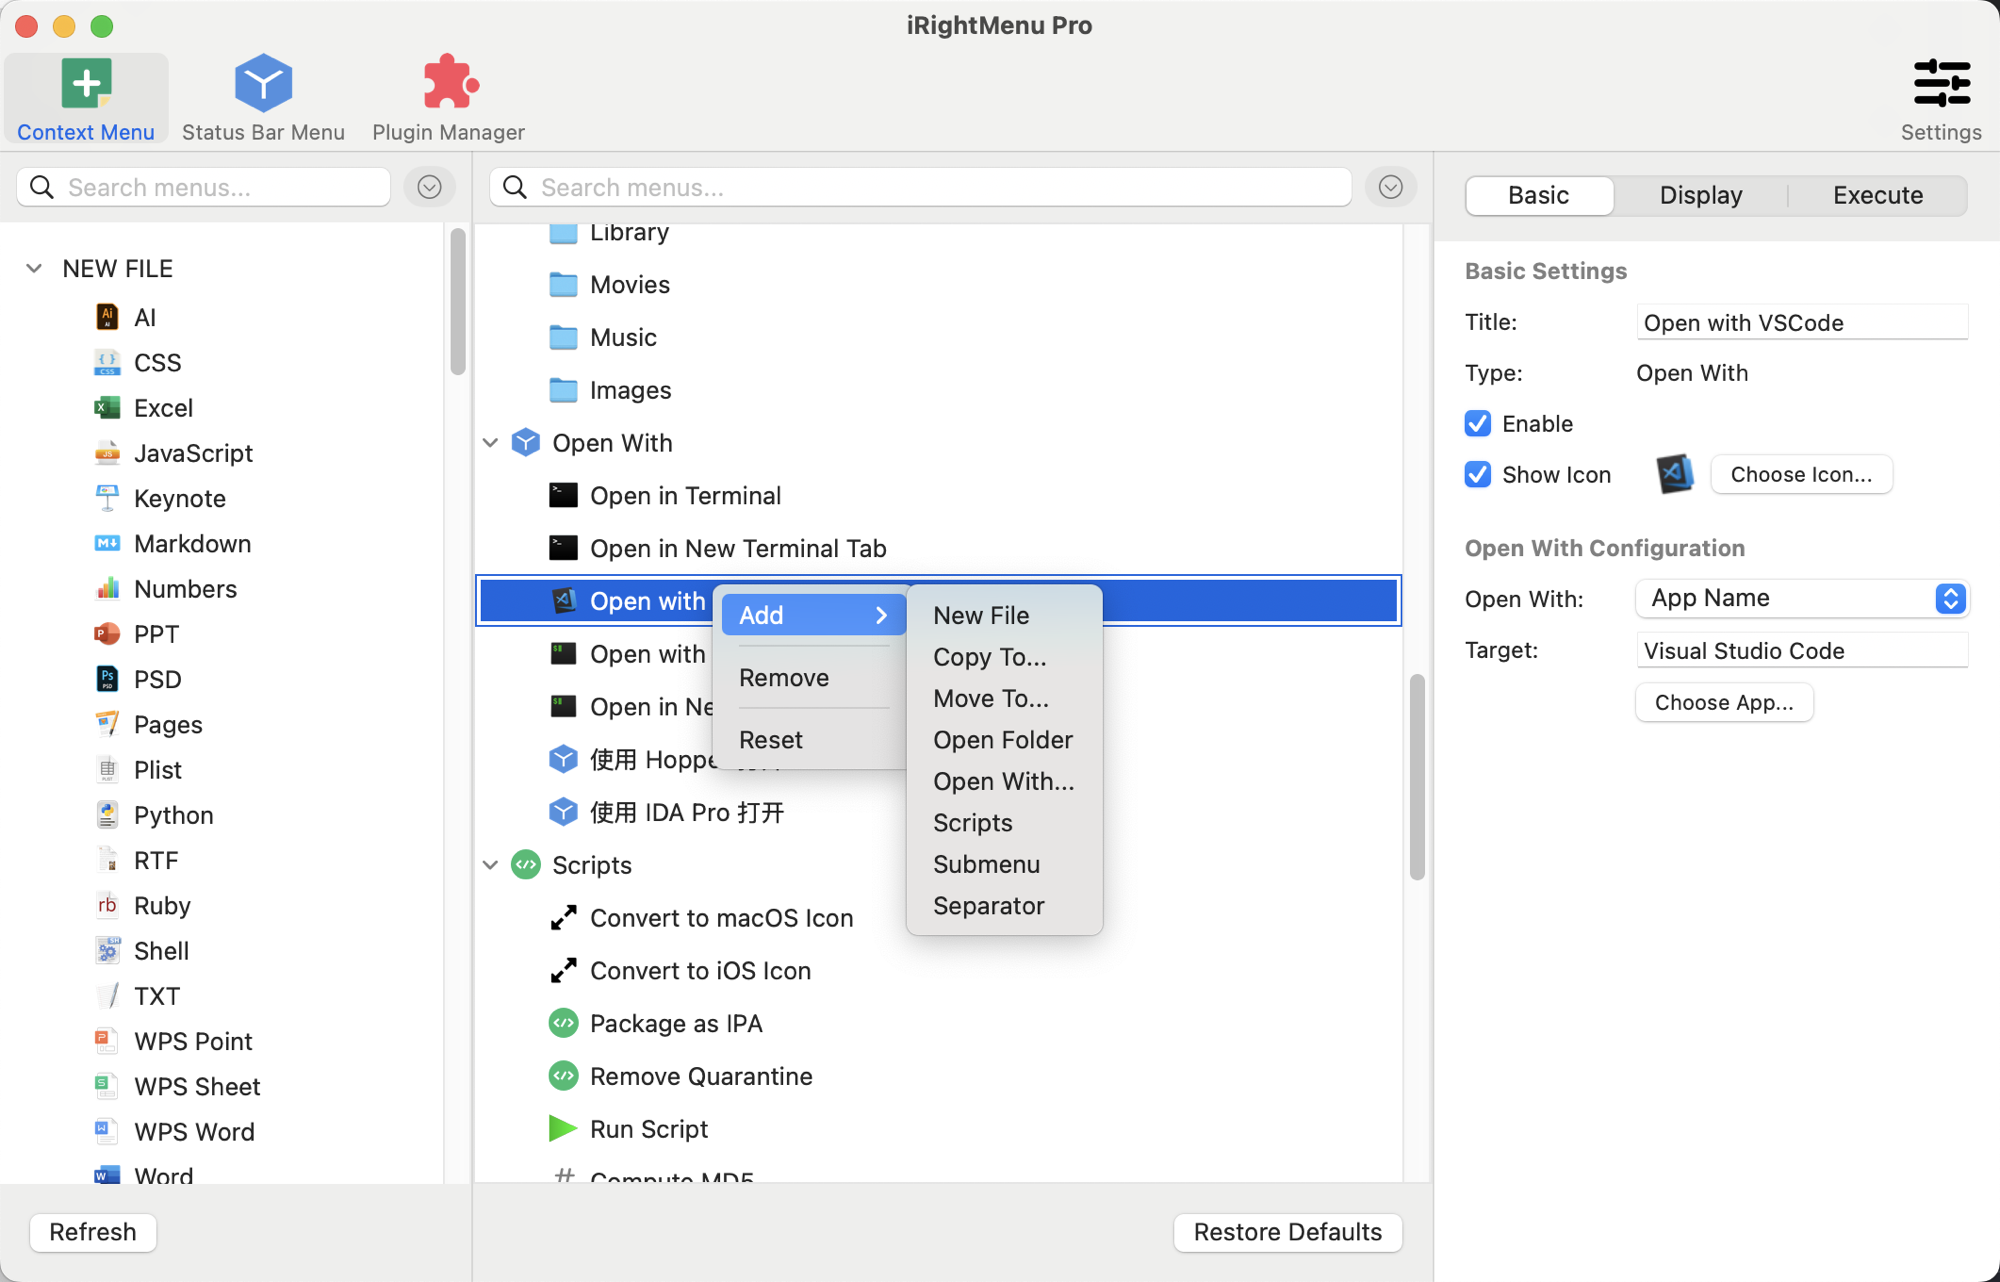Toggle the Show Icon checkbox

tap(1478, 474)
